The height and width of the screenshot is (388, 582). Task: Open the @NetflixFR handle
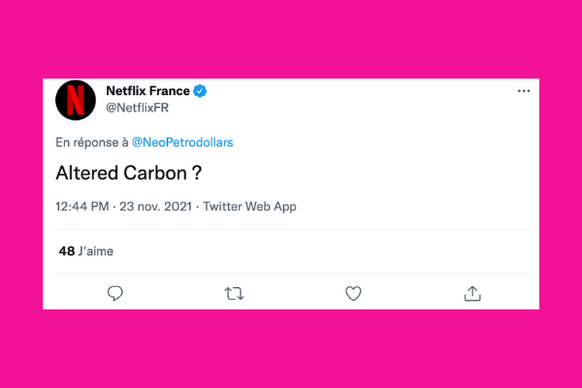(137, 108)
